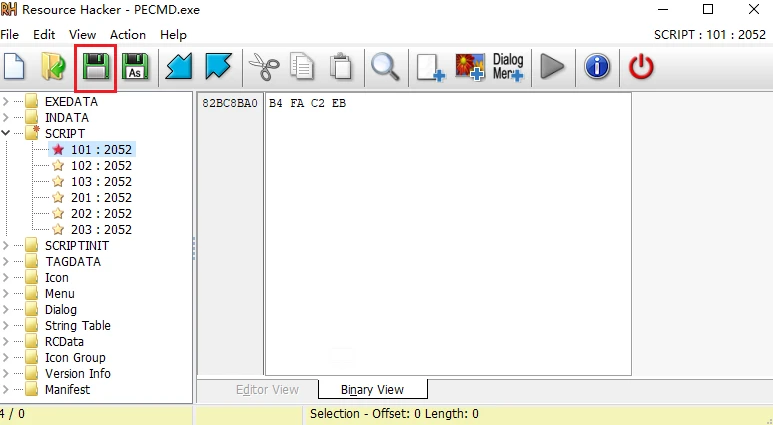773x425 pixels.
Task: Click the Save As floppy icon
Action: point(135,67)
